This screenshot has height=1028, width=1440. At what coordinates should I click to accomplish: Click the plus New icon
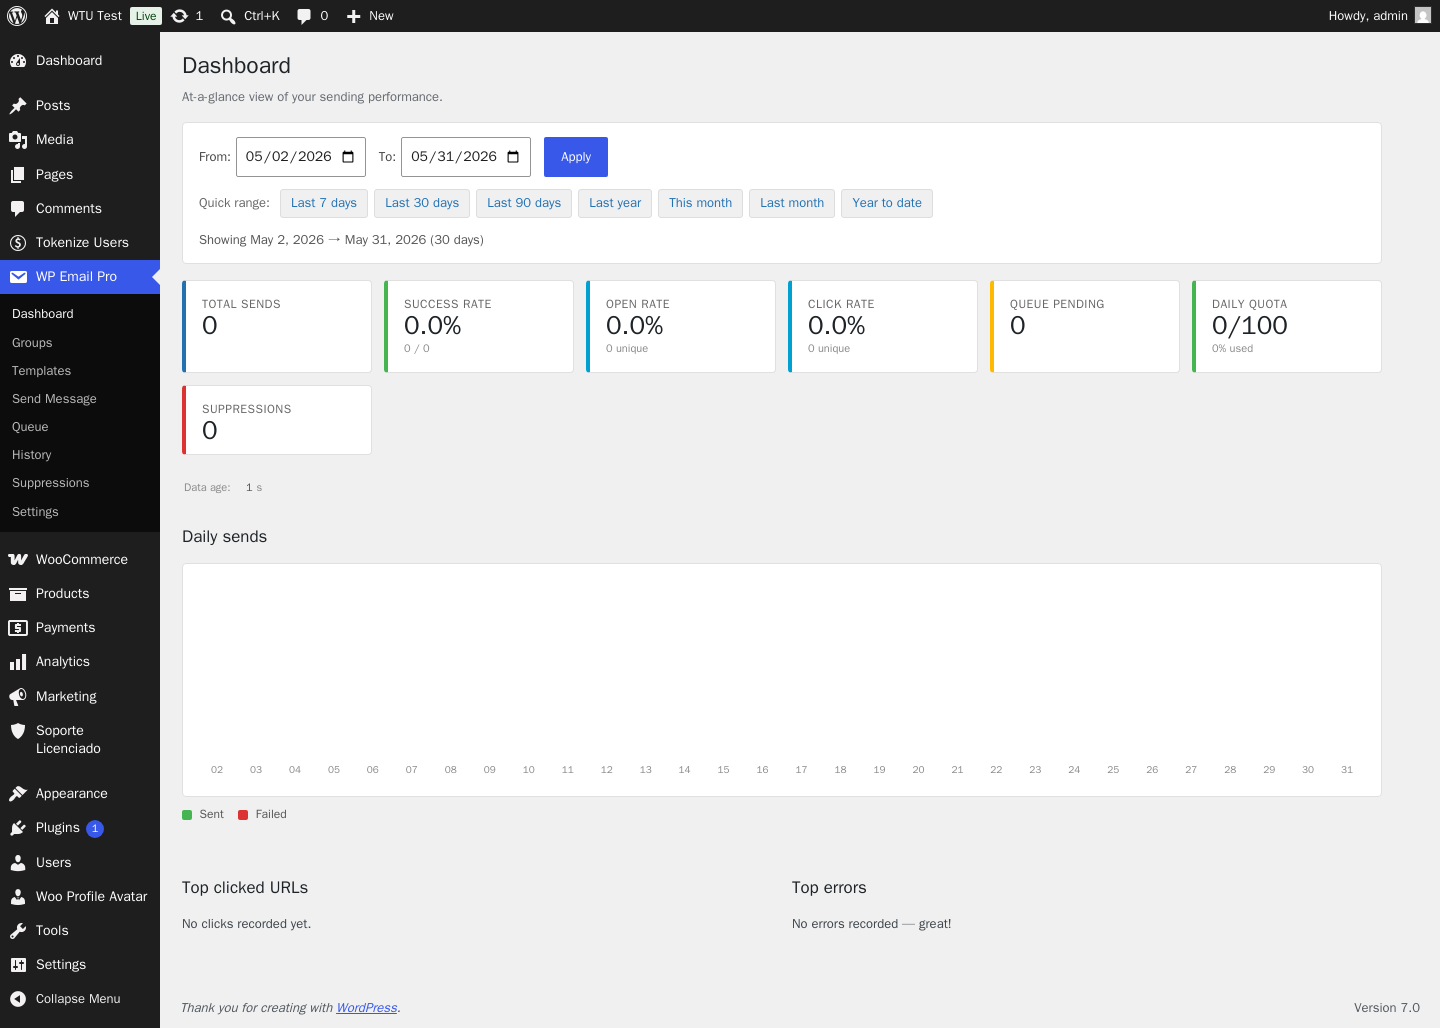[353, 16]
